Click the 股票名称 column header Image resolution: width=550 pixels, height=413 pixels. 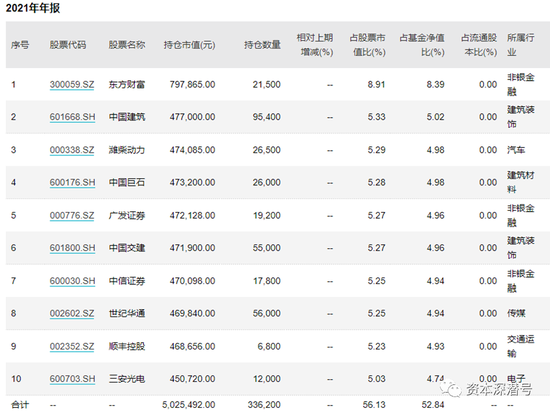pos(127,45)
